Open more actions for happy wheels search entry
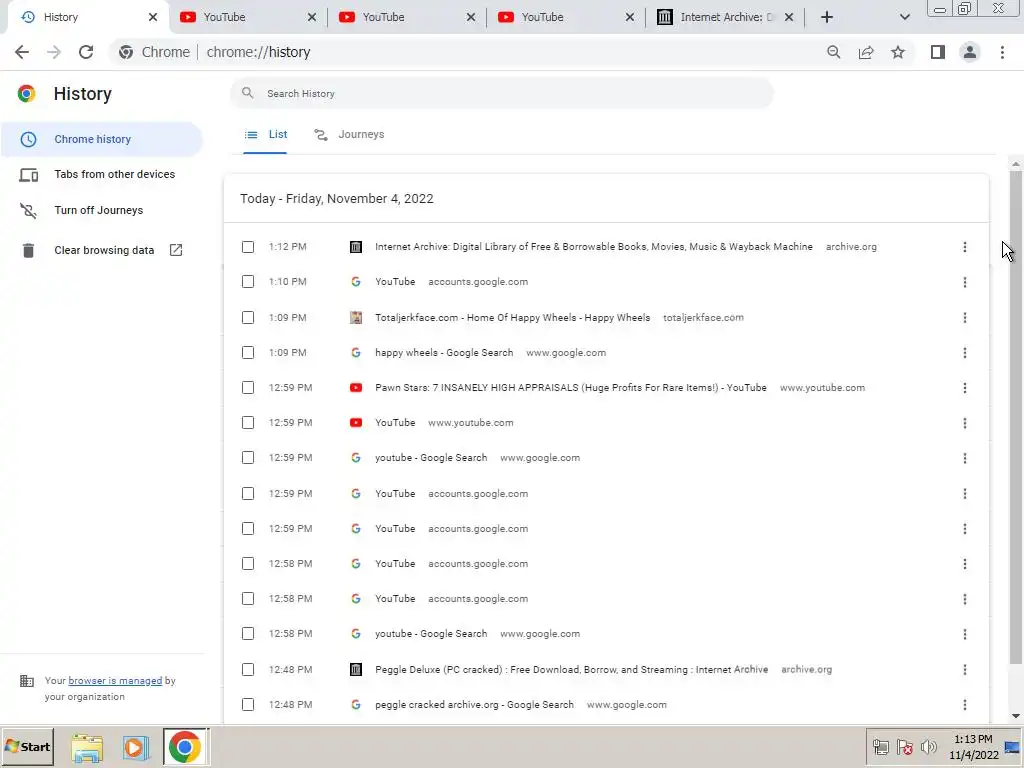This screenshot has width=1024, height=768. (965, 353)
